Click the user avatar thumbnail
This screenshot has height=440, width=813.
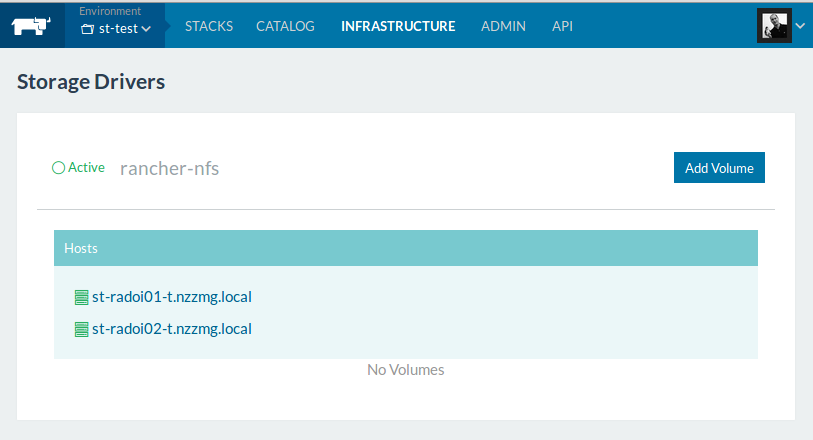click(x=774, y=25)
